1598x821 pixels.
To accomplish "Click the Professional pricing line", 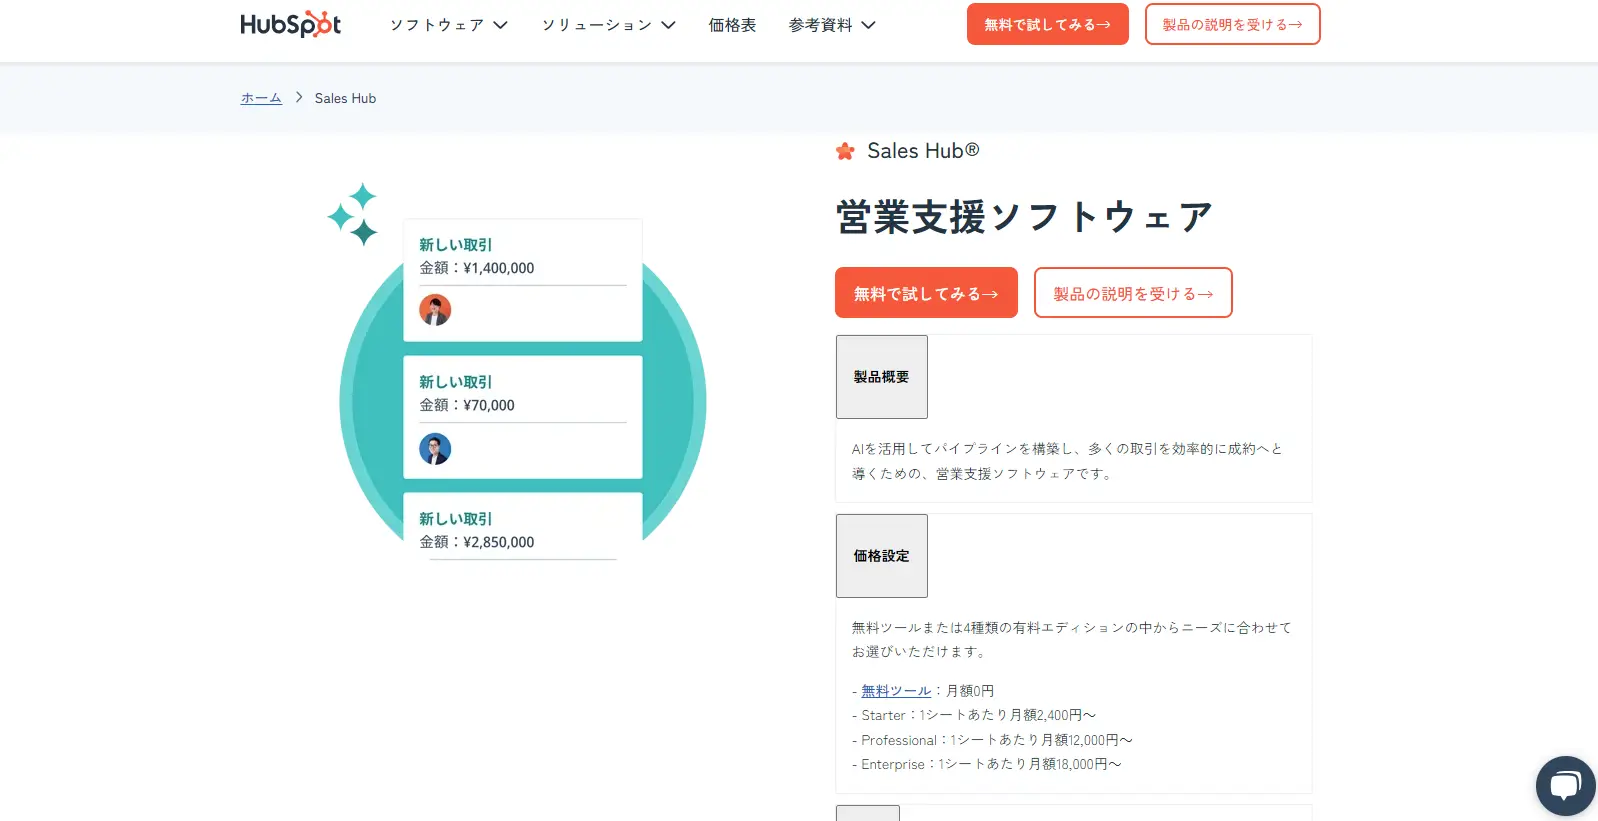I will (992, 740).
